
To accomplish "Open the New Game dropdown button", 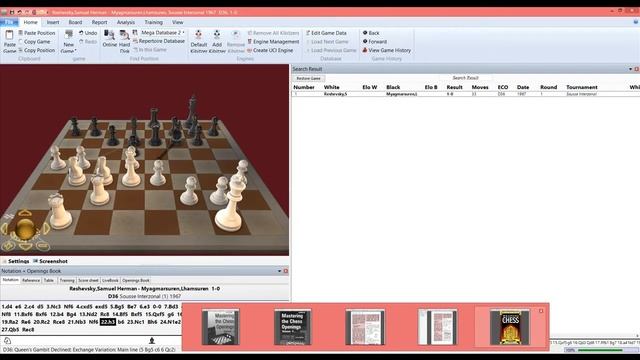I will click(x=69, y=42).
